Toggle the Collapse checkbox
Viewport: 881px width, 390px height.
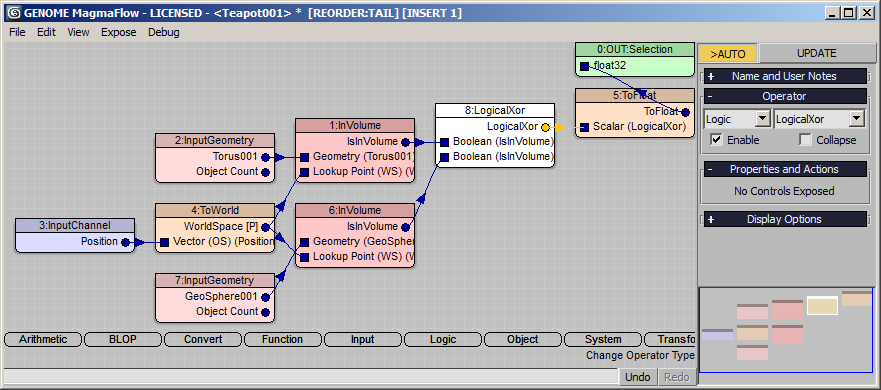point(805,140)
